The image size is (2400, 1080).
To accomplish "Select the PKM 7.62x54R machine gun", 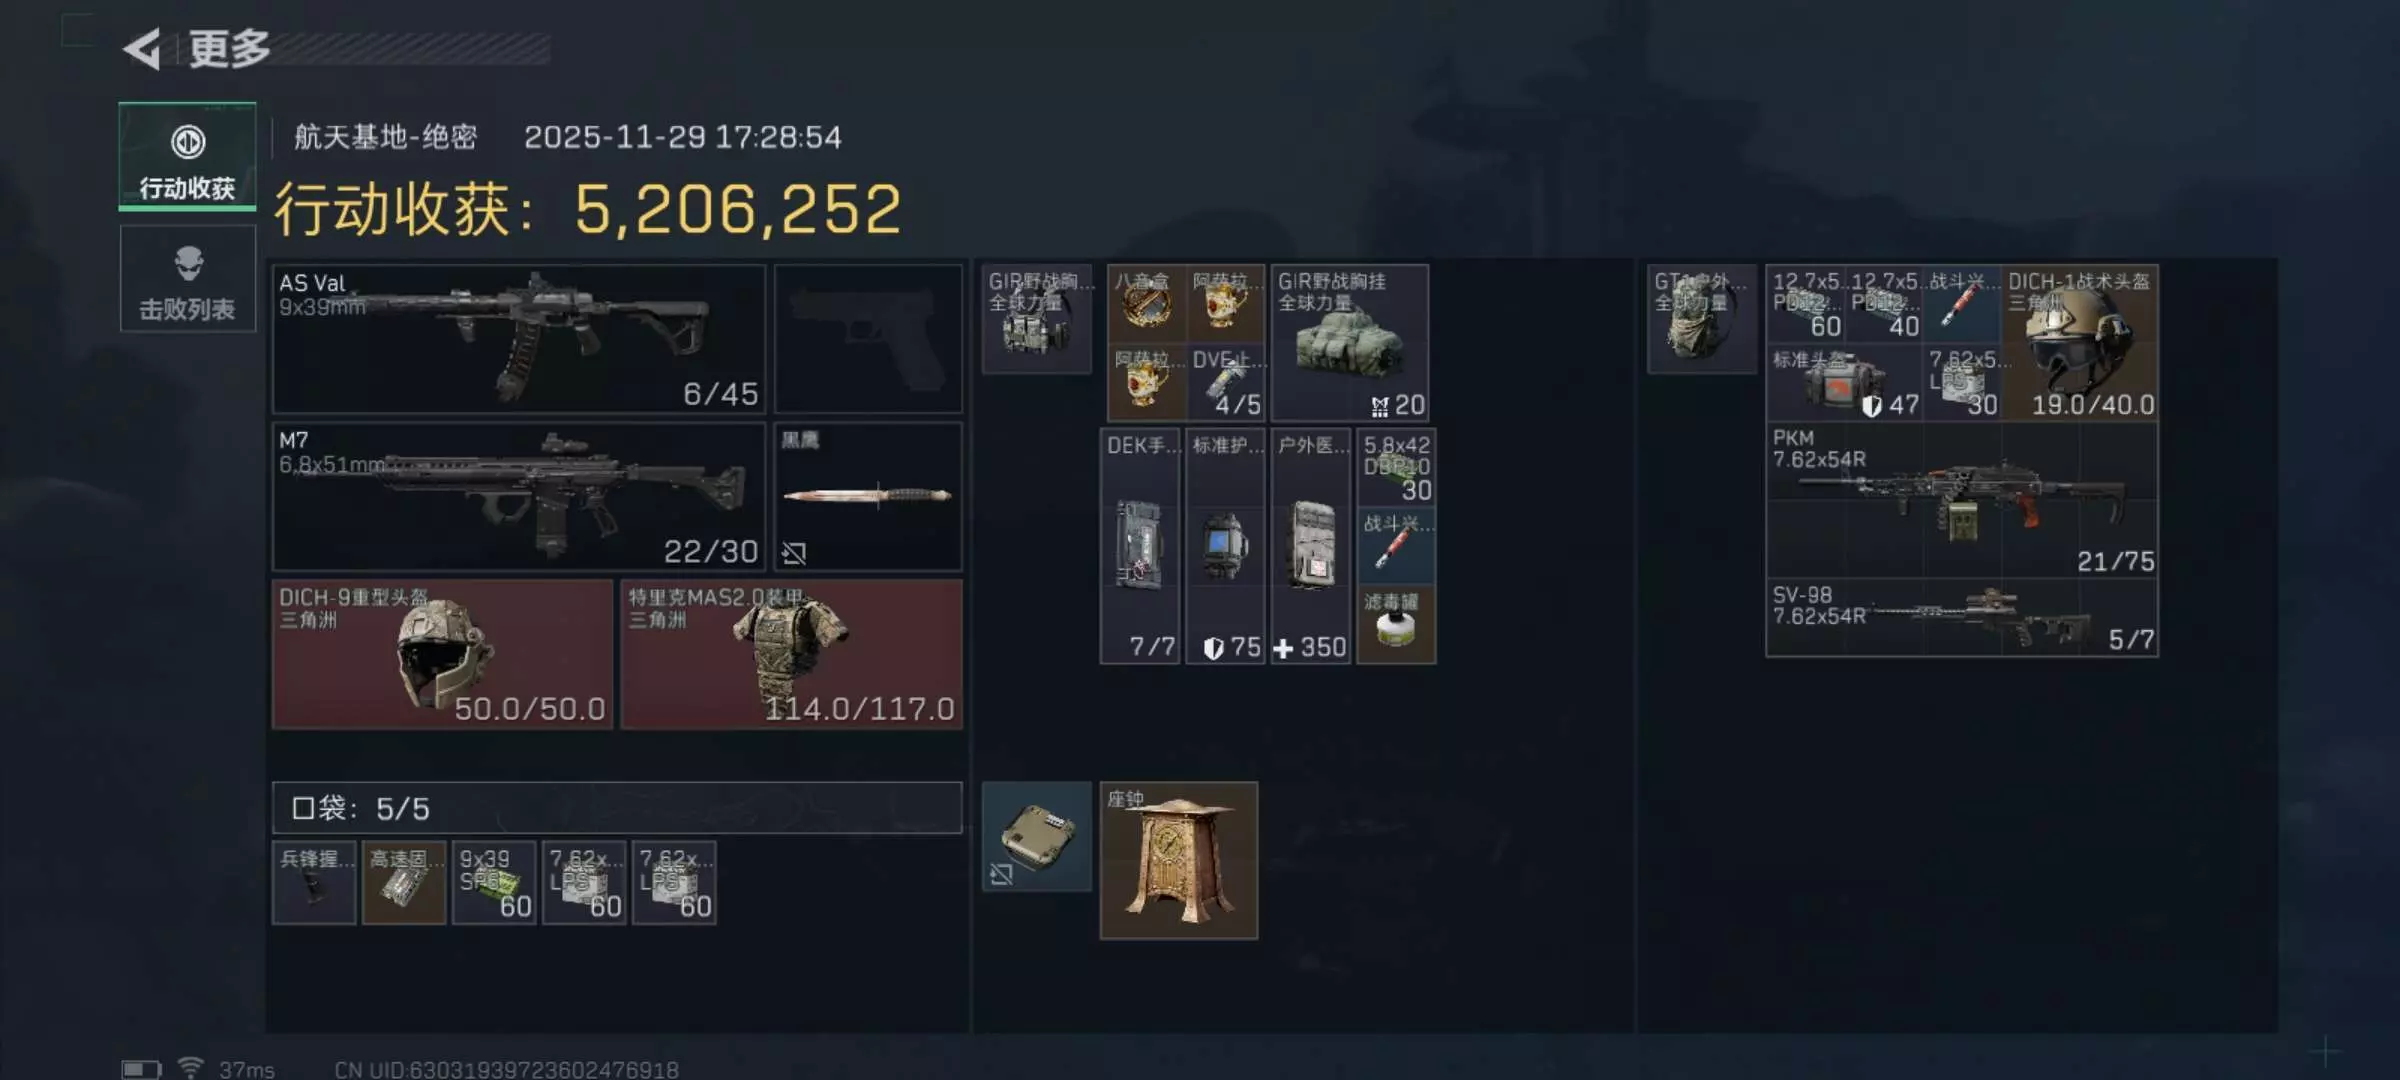I will click(1962, 500).
